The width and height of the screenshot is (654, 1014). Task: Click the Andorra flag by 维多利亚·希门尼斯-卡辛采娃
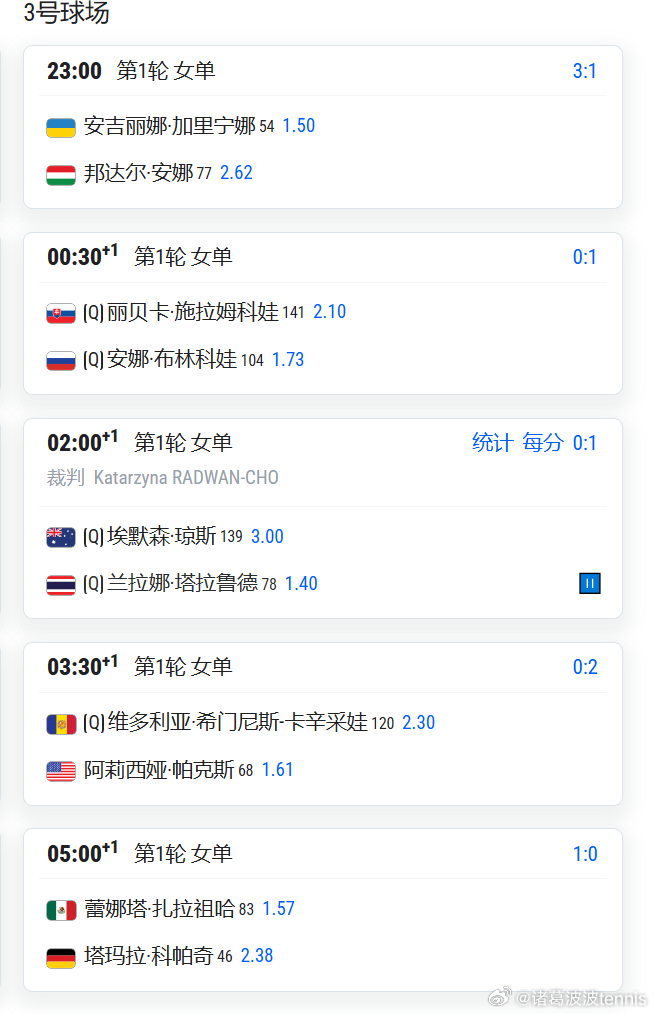point(61,724)
